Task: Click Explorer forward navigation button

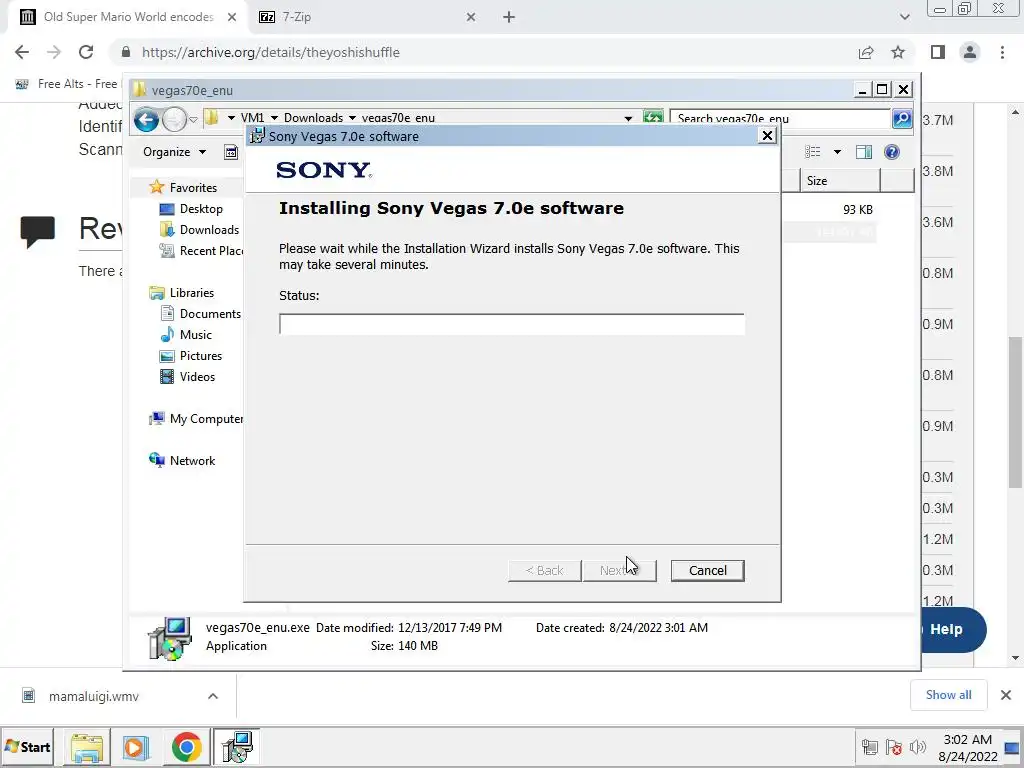Action: (x=174, y=120)
